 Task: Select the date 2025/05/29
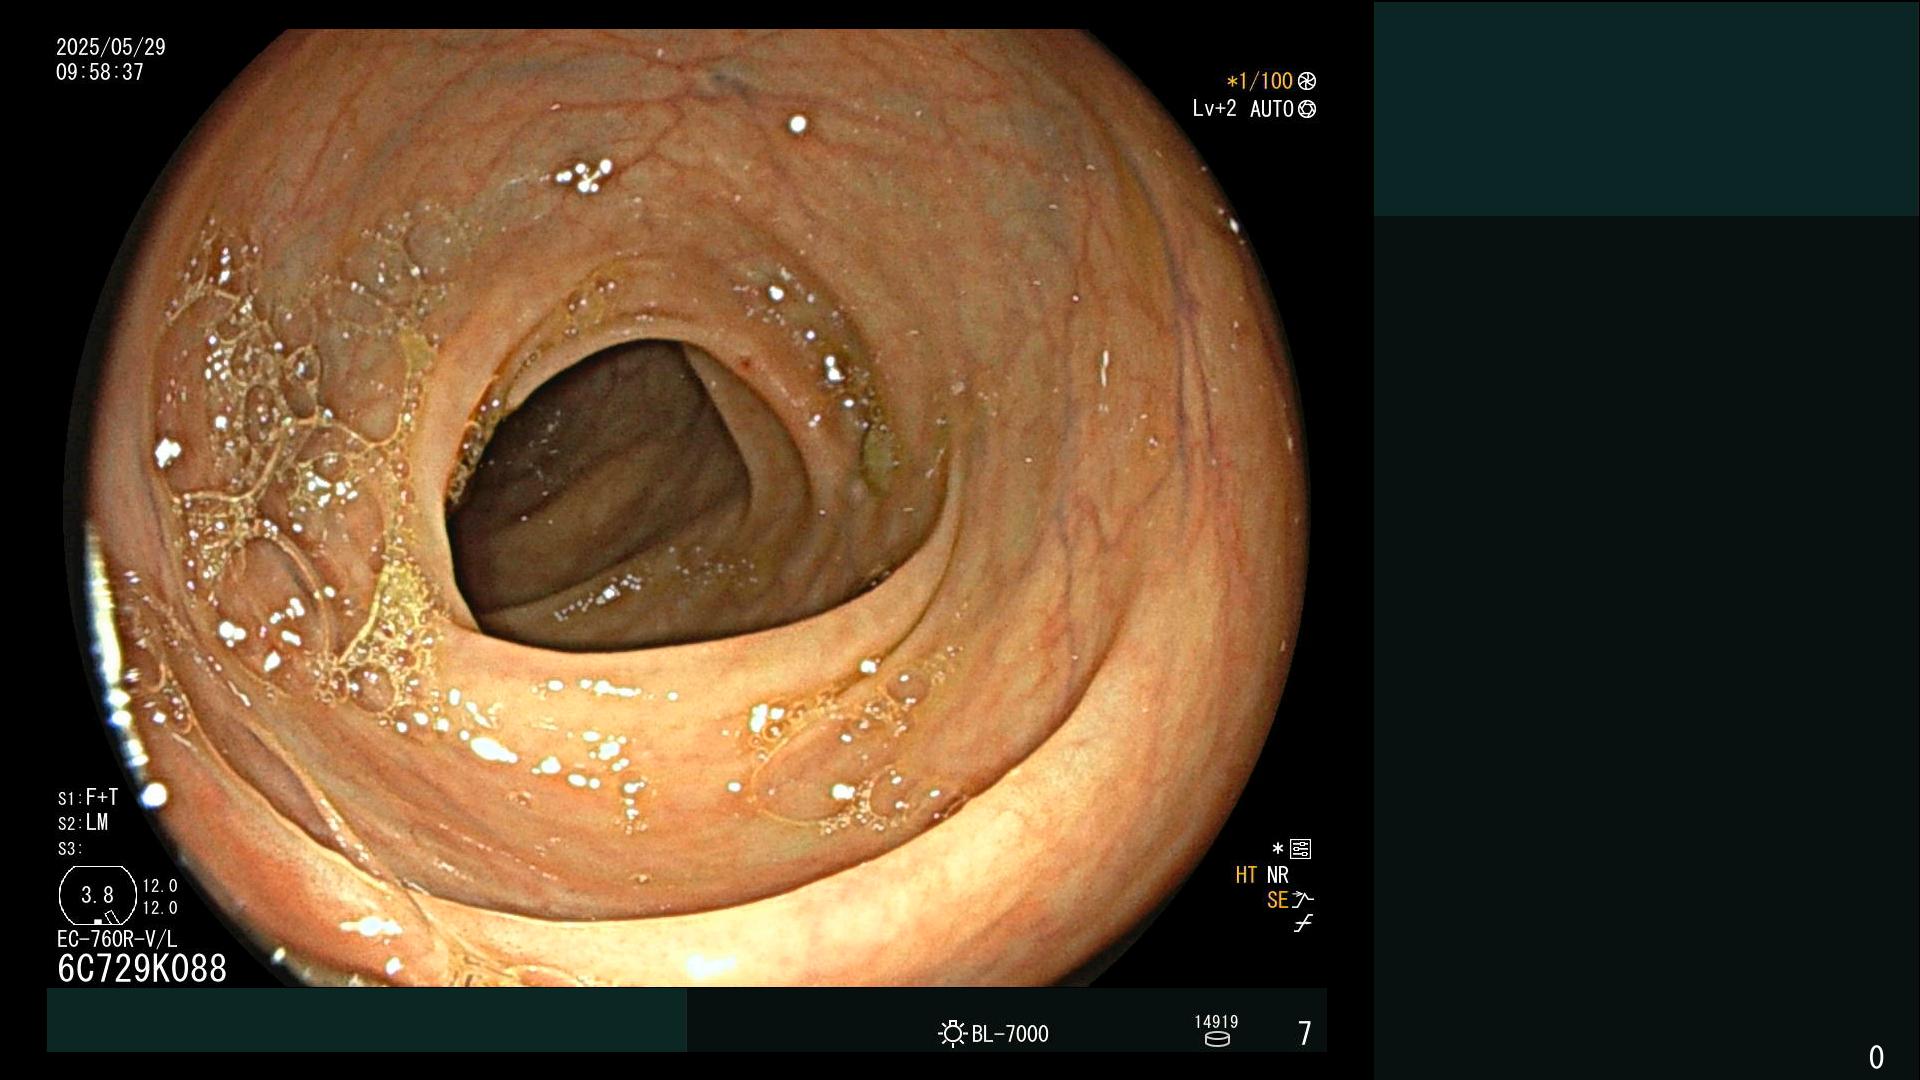click(111, 47)
